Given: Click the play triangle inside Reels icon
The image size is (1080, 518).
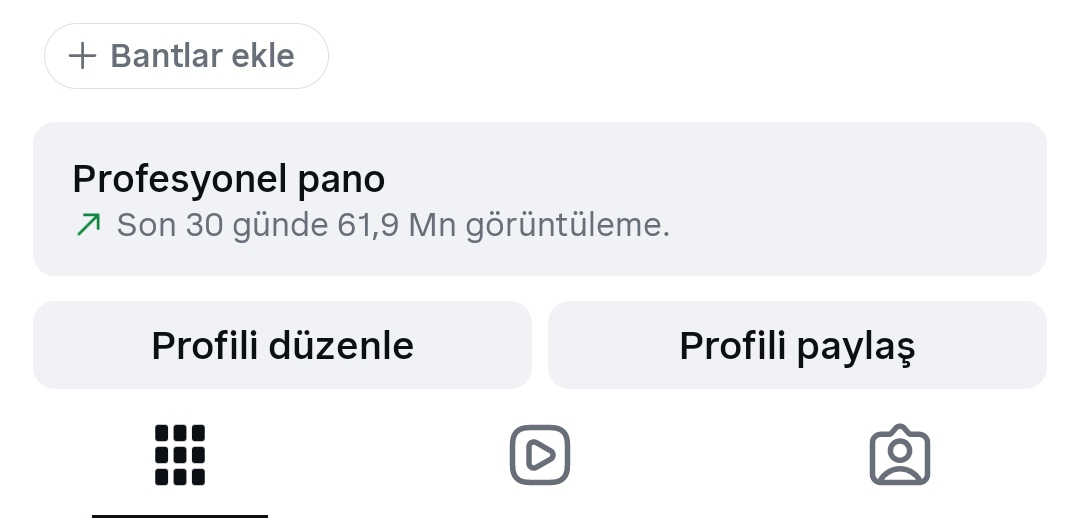Looking at the screenshot, I should [541, 455].
